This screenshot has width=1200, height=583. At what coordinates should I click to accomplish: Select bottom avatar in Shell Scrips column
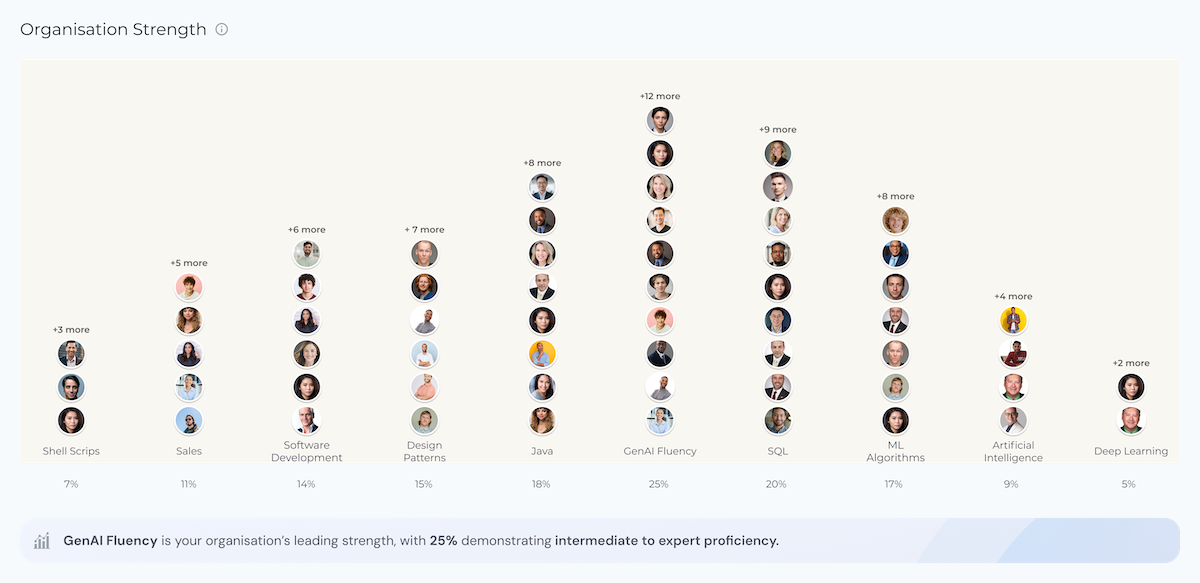click(x=71, y=420)
